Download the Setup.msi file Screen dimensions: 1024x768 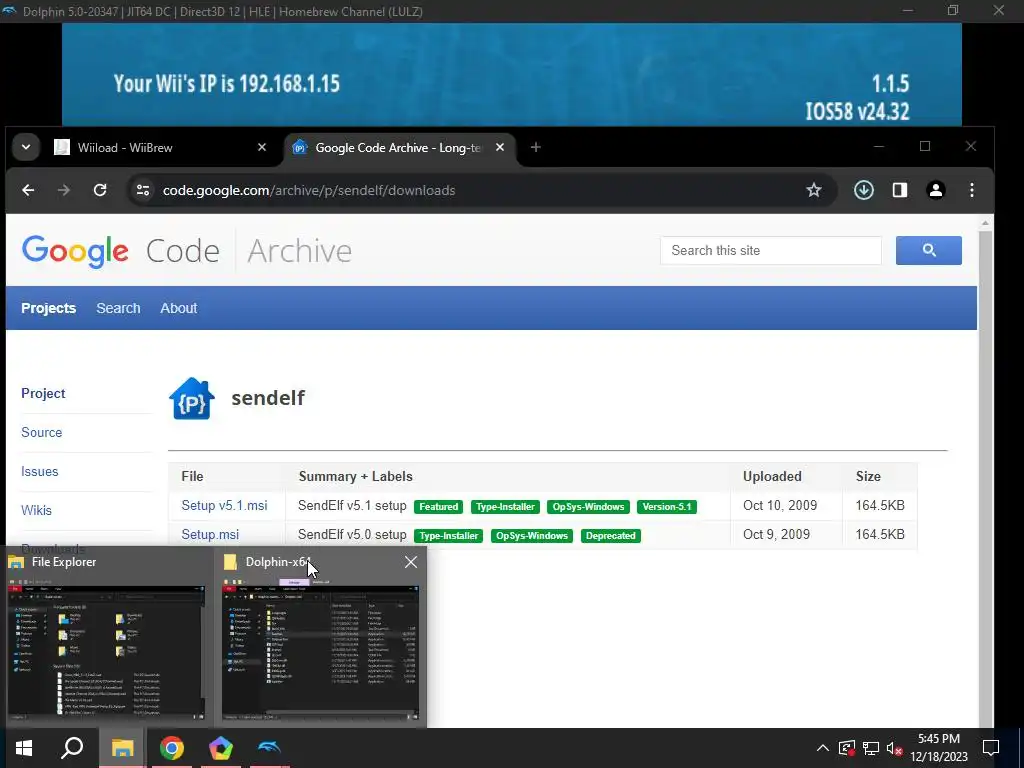pos(210,534)
